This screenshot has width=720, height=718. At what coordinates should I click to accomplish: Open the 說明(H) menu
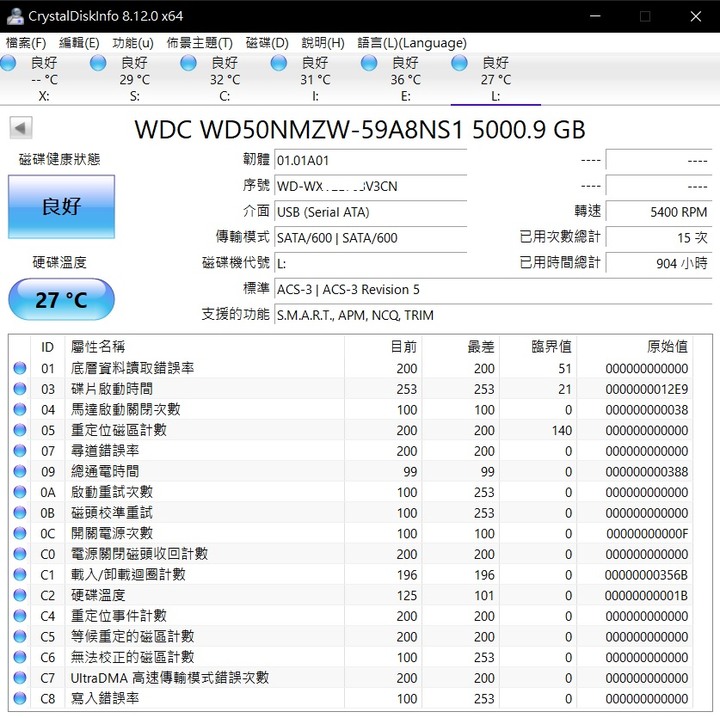(x=323, y=43)
